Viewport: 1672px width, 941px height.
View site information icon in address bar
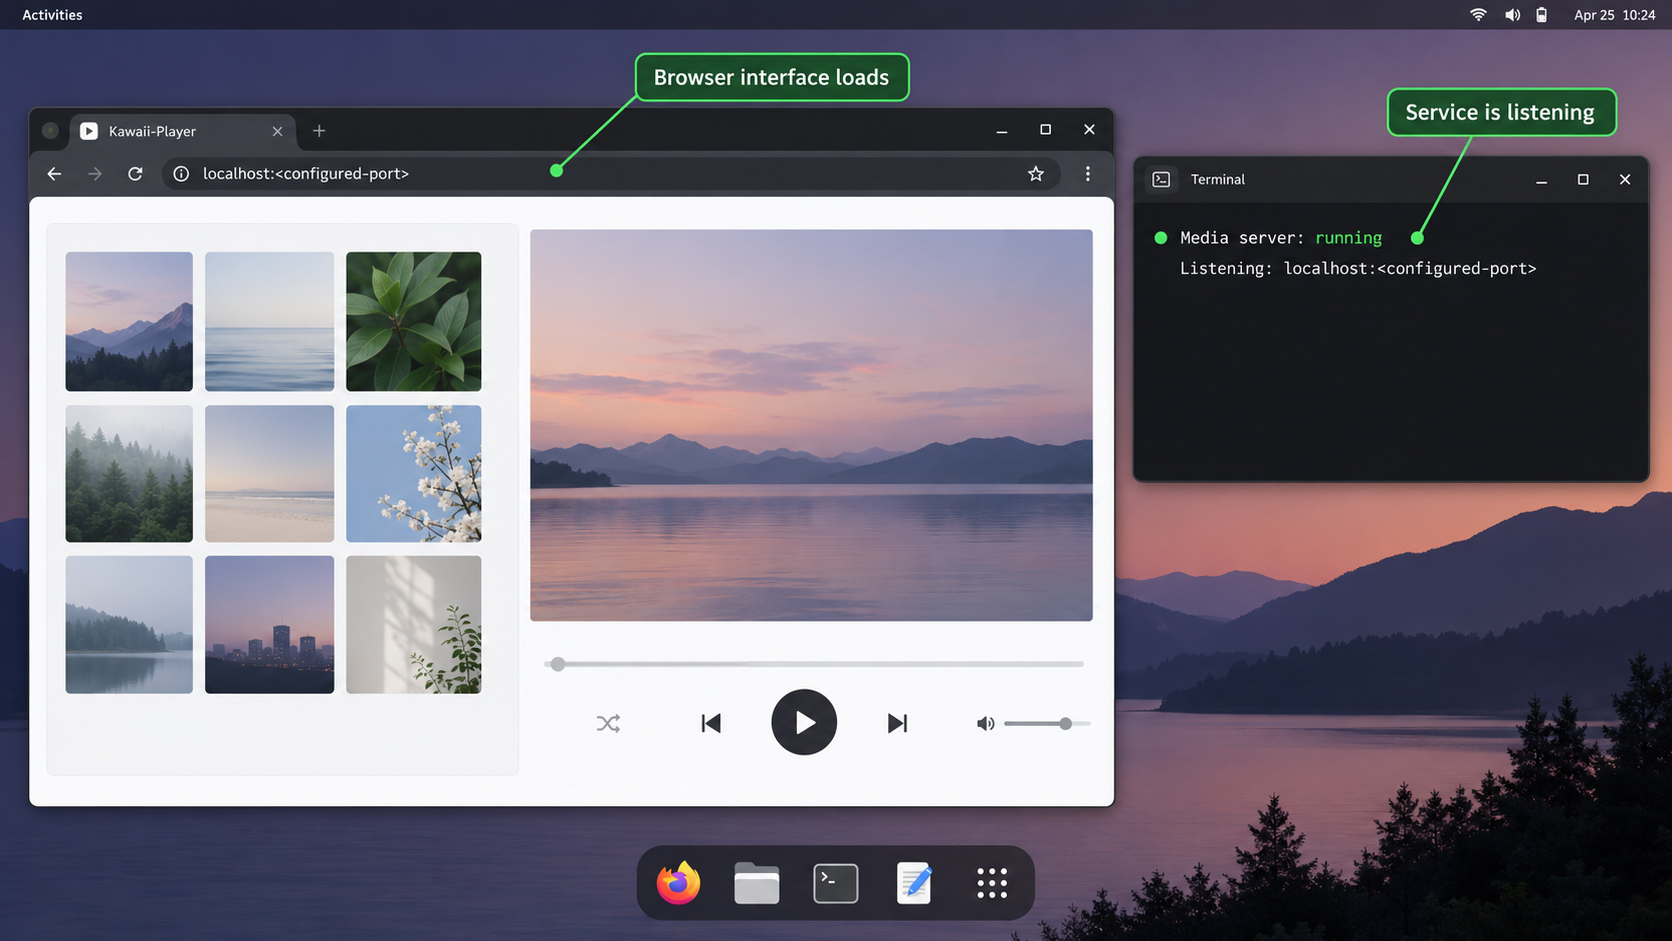click(x=181, y=174)
